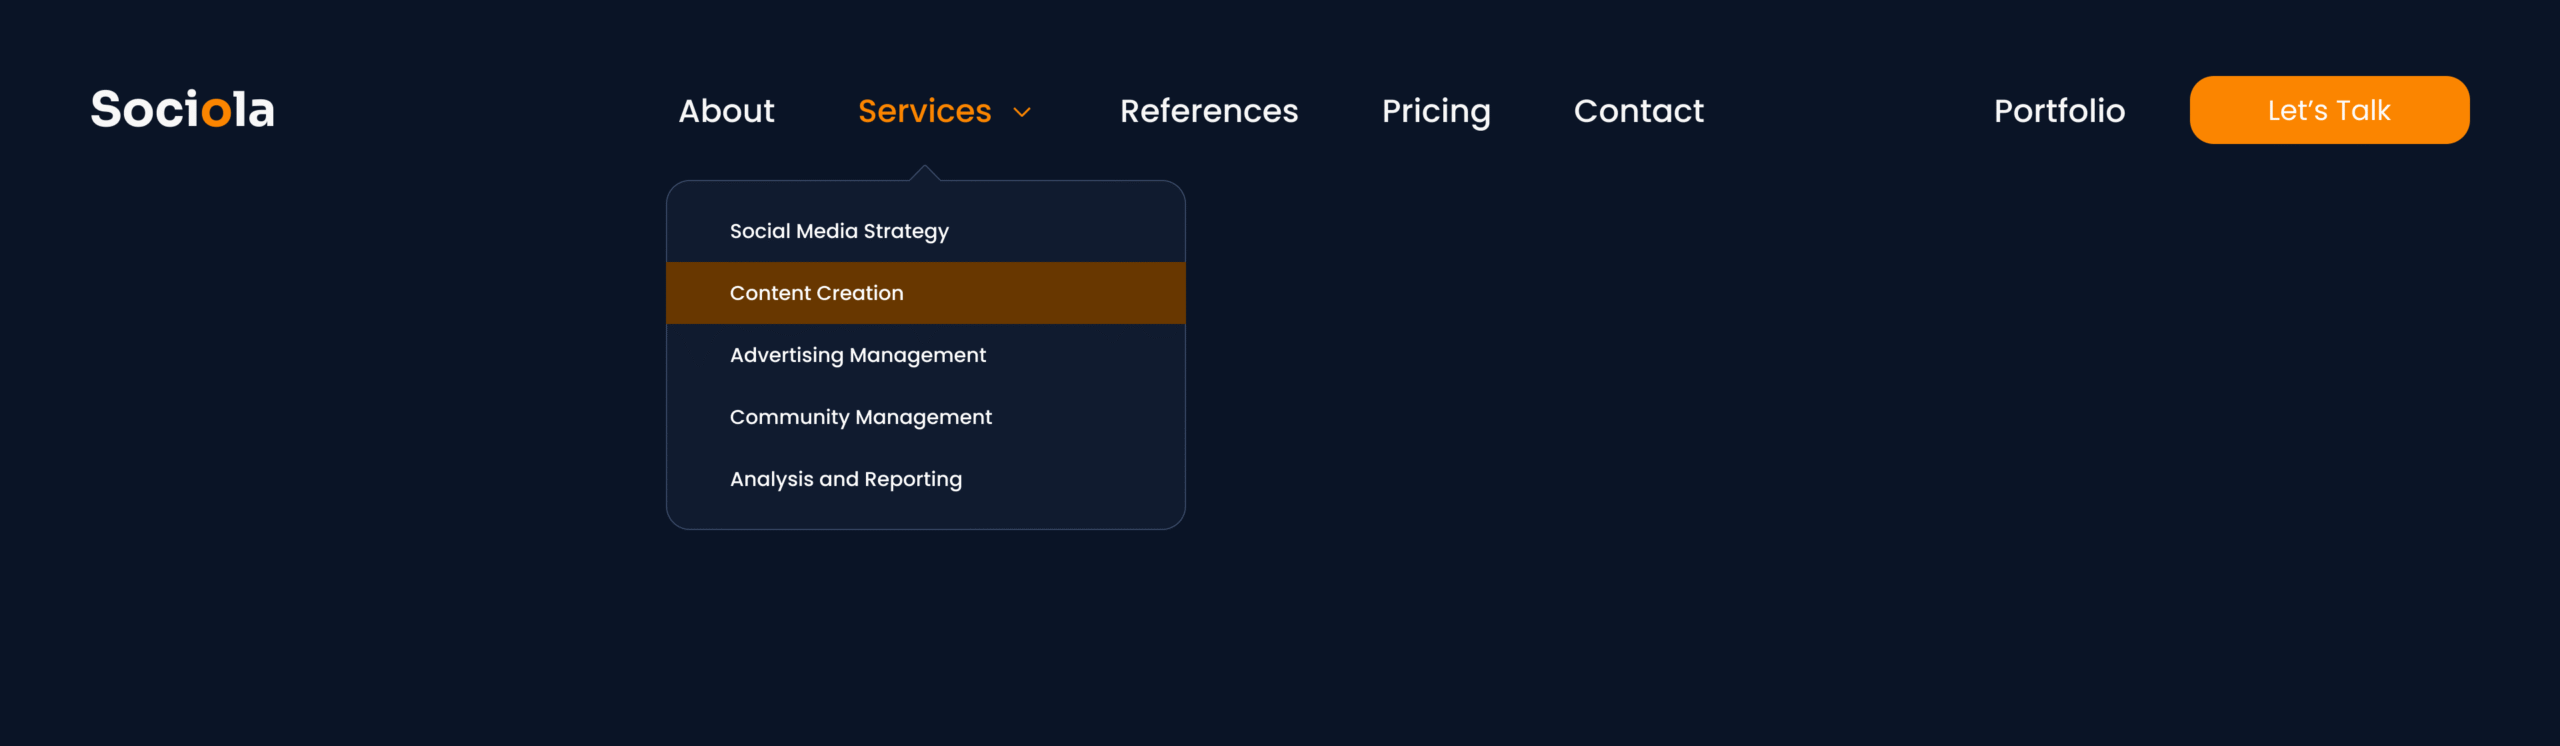The image size is (2560, 746).
Task: Select Social Media Strategy from the dropdown
Action: [839, 231]
